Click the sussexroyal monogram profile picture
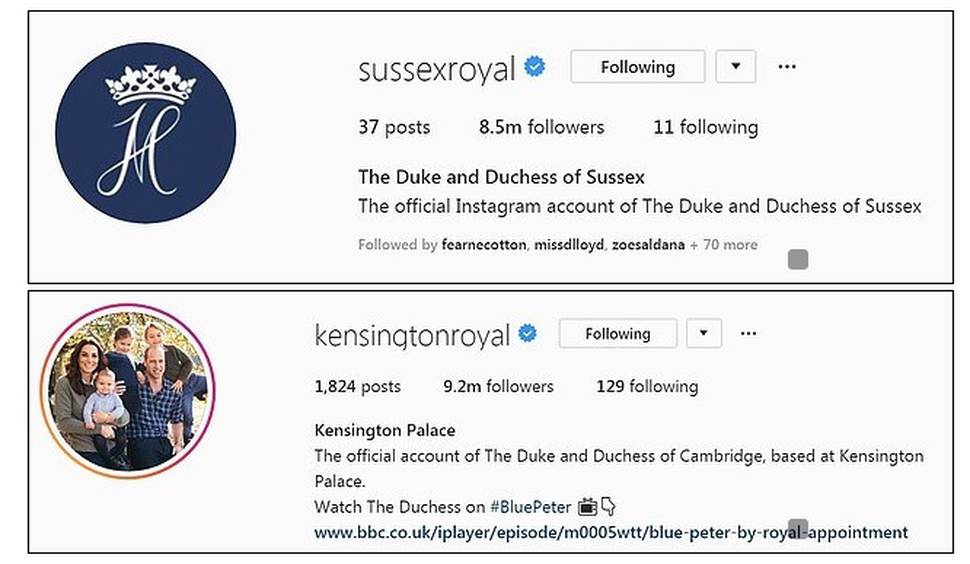 145,133
